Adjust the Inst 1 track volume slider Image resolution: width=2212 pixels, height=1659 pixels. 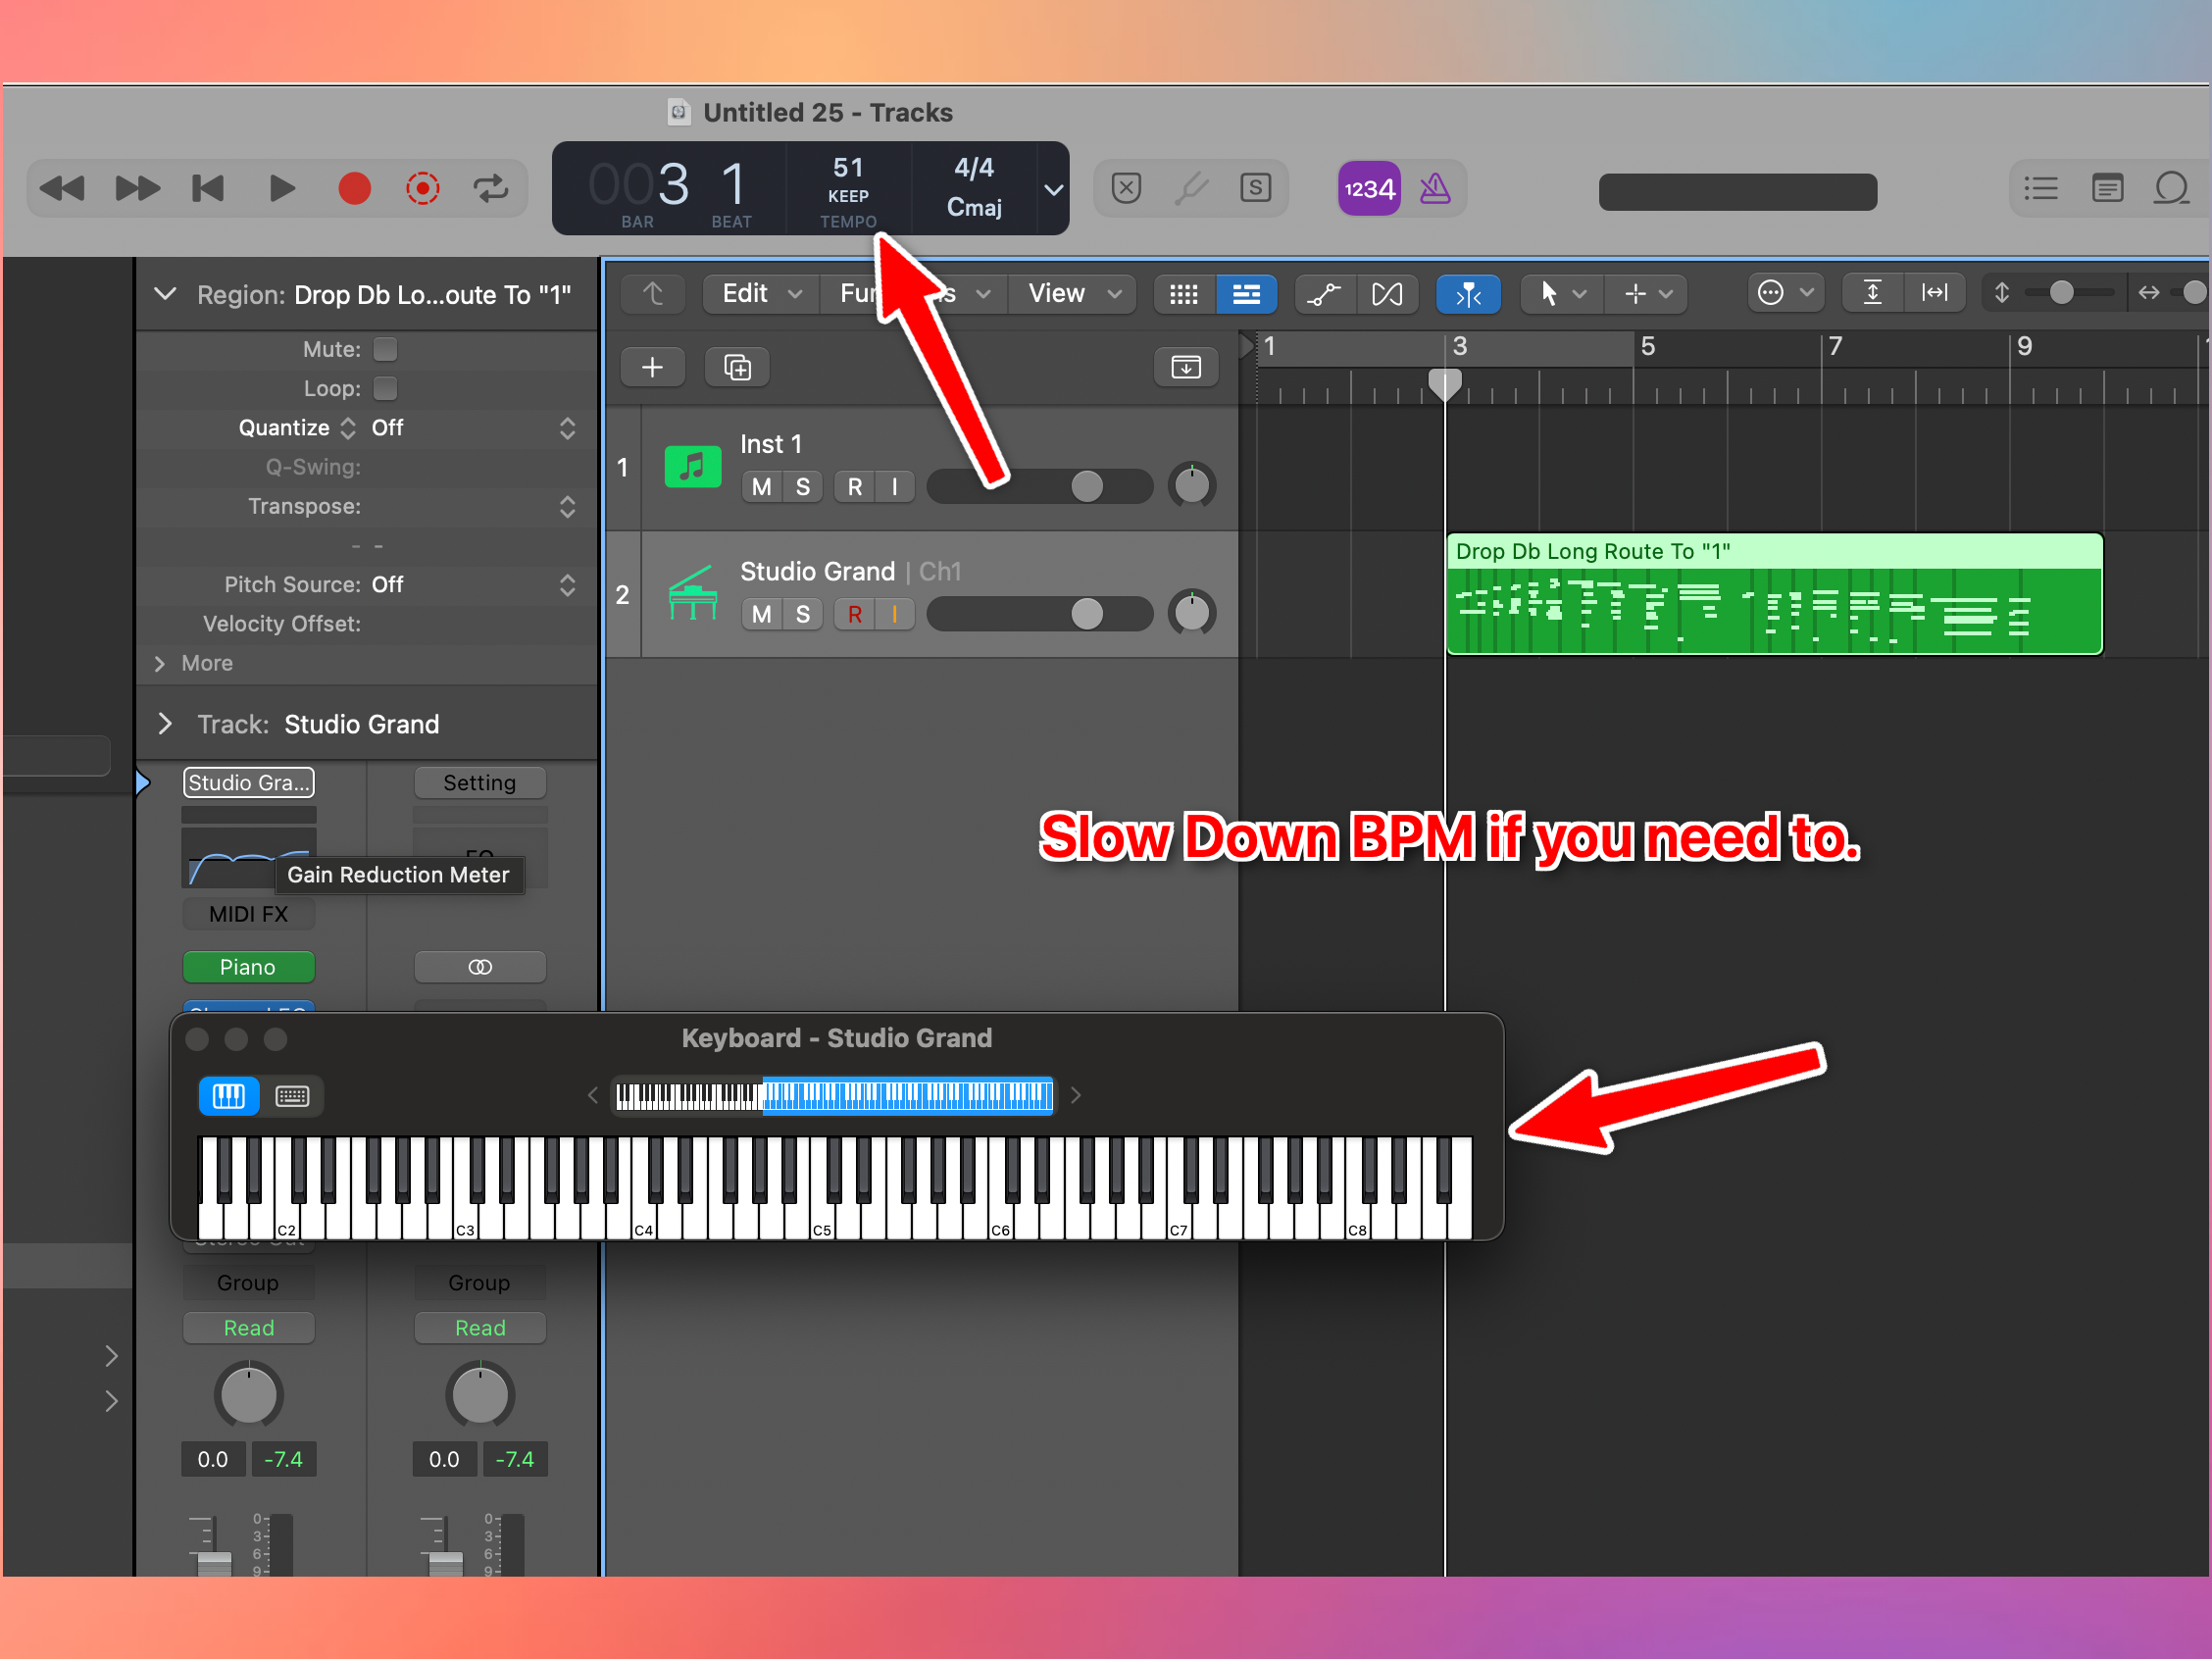pos(1086,487)
